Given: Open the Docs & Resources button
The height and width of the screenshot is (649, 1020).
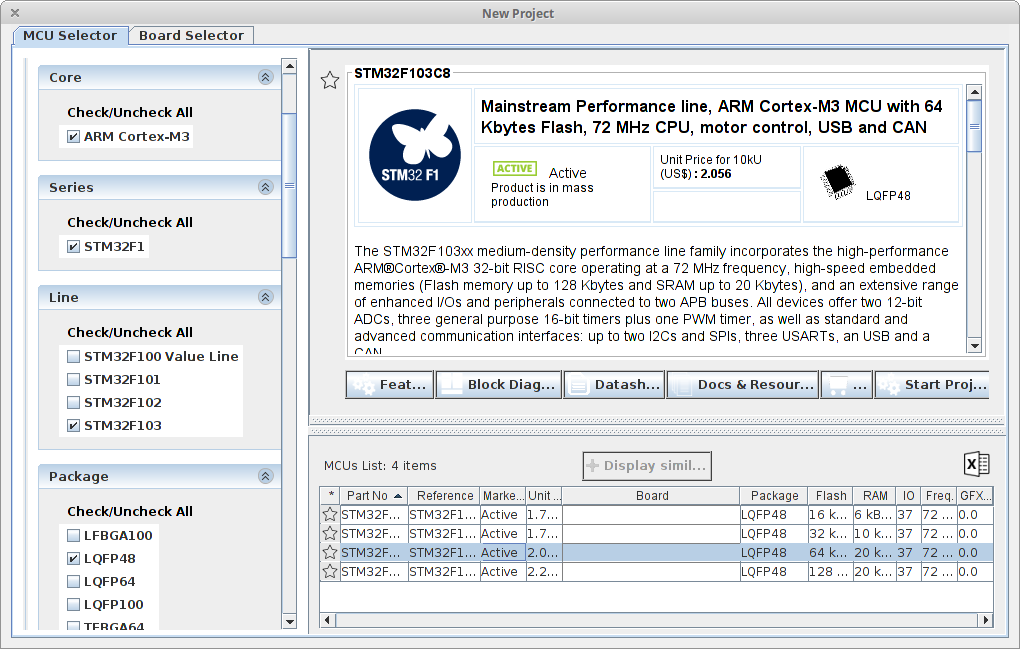Looking at the screenshot, I should (x=743, y=384).
